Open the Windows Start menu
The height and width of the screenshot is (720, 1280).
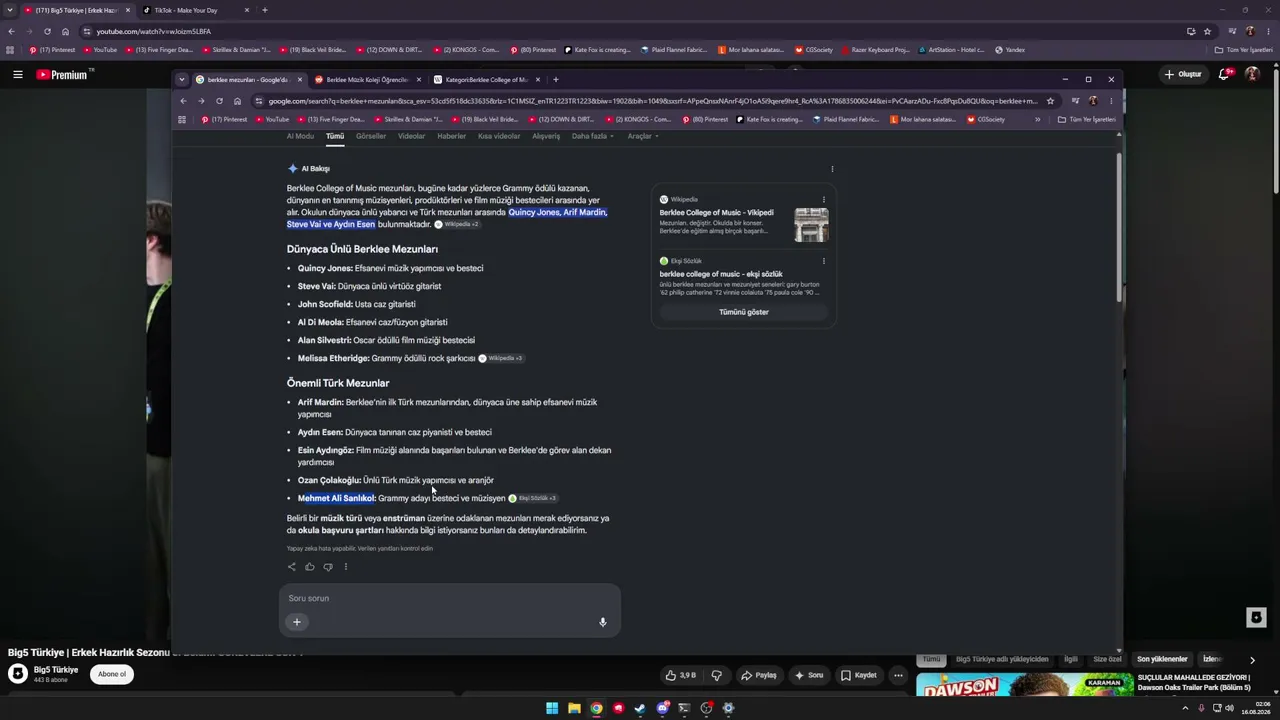click(x=552, y=708)
